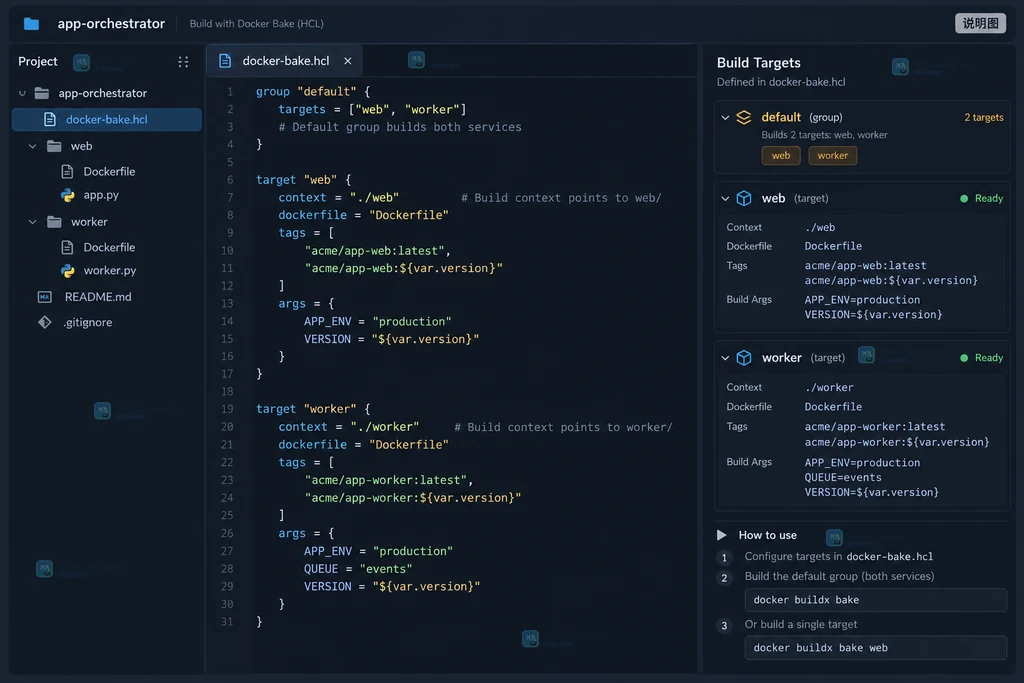Click file icon on docker-bake.hcl tab
Viewport: 1024px width, 683px height.
pyautogui.click(x=225, y=61)
